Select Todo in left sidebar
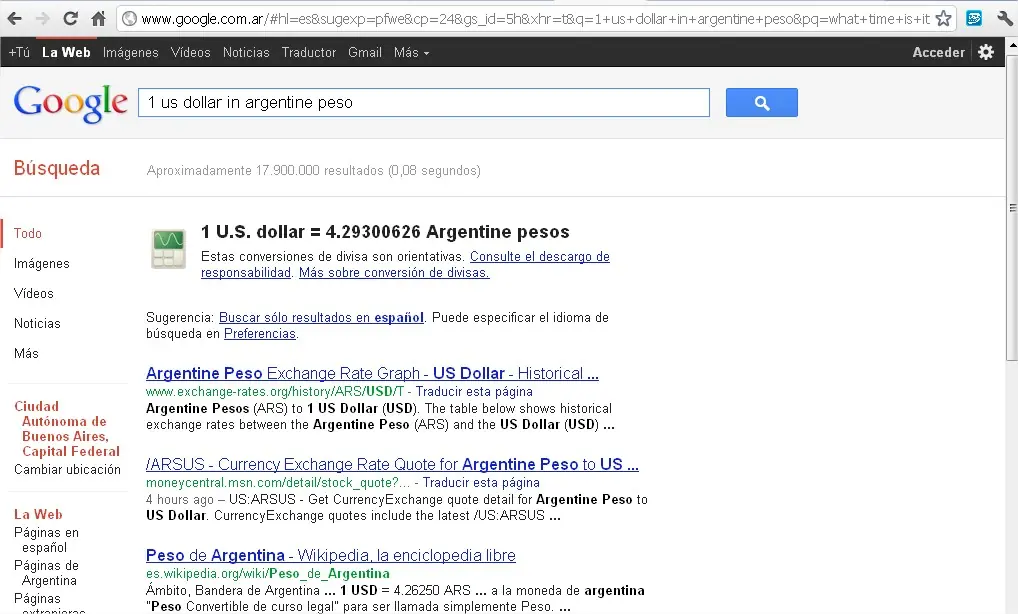 coord(28,233)
